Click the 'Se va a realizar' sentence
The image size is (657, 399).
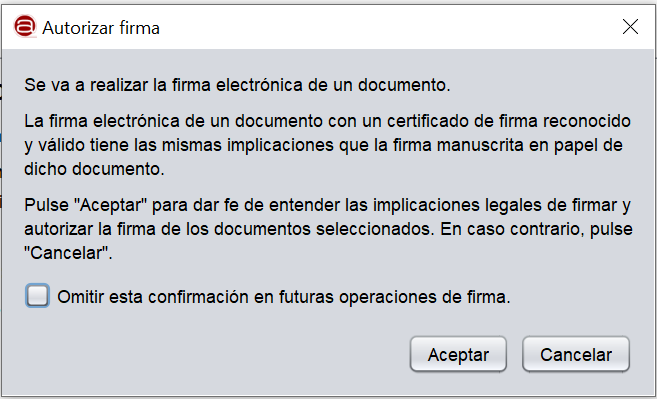[237, 85]
